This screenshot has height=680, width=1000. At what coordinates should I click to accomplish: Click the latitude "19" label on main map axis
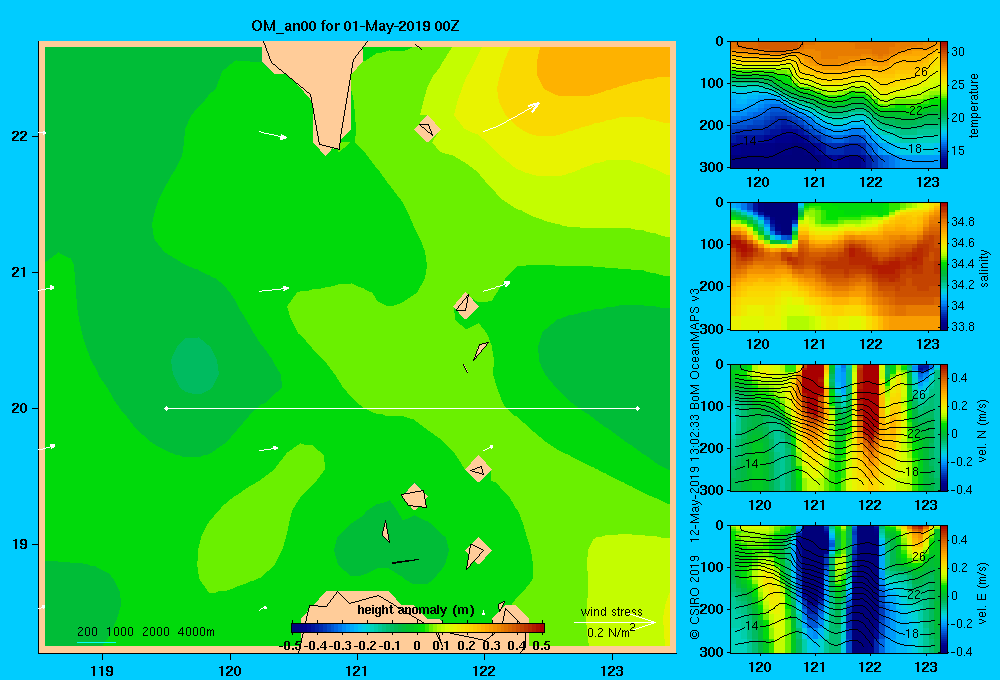(x=19, y=544)
